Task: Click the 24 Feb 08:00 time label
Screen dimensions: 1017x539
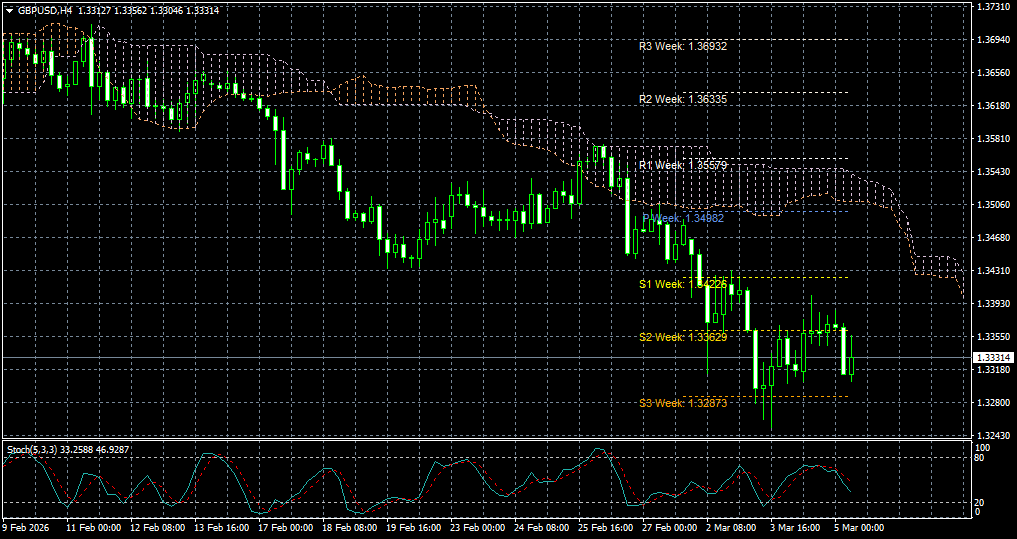Action: pyautogui.click(x=542, y=529)
